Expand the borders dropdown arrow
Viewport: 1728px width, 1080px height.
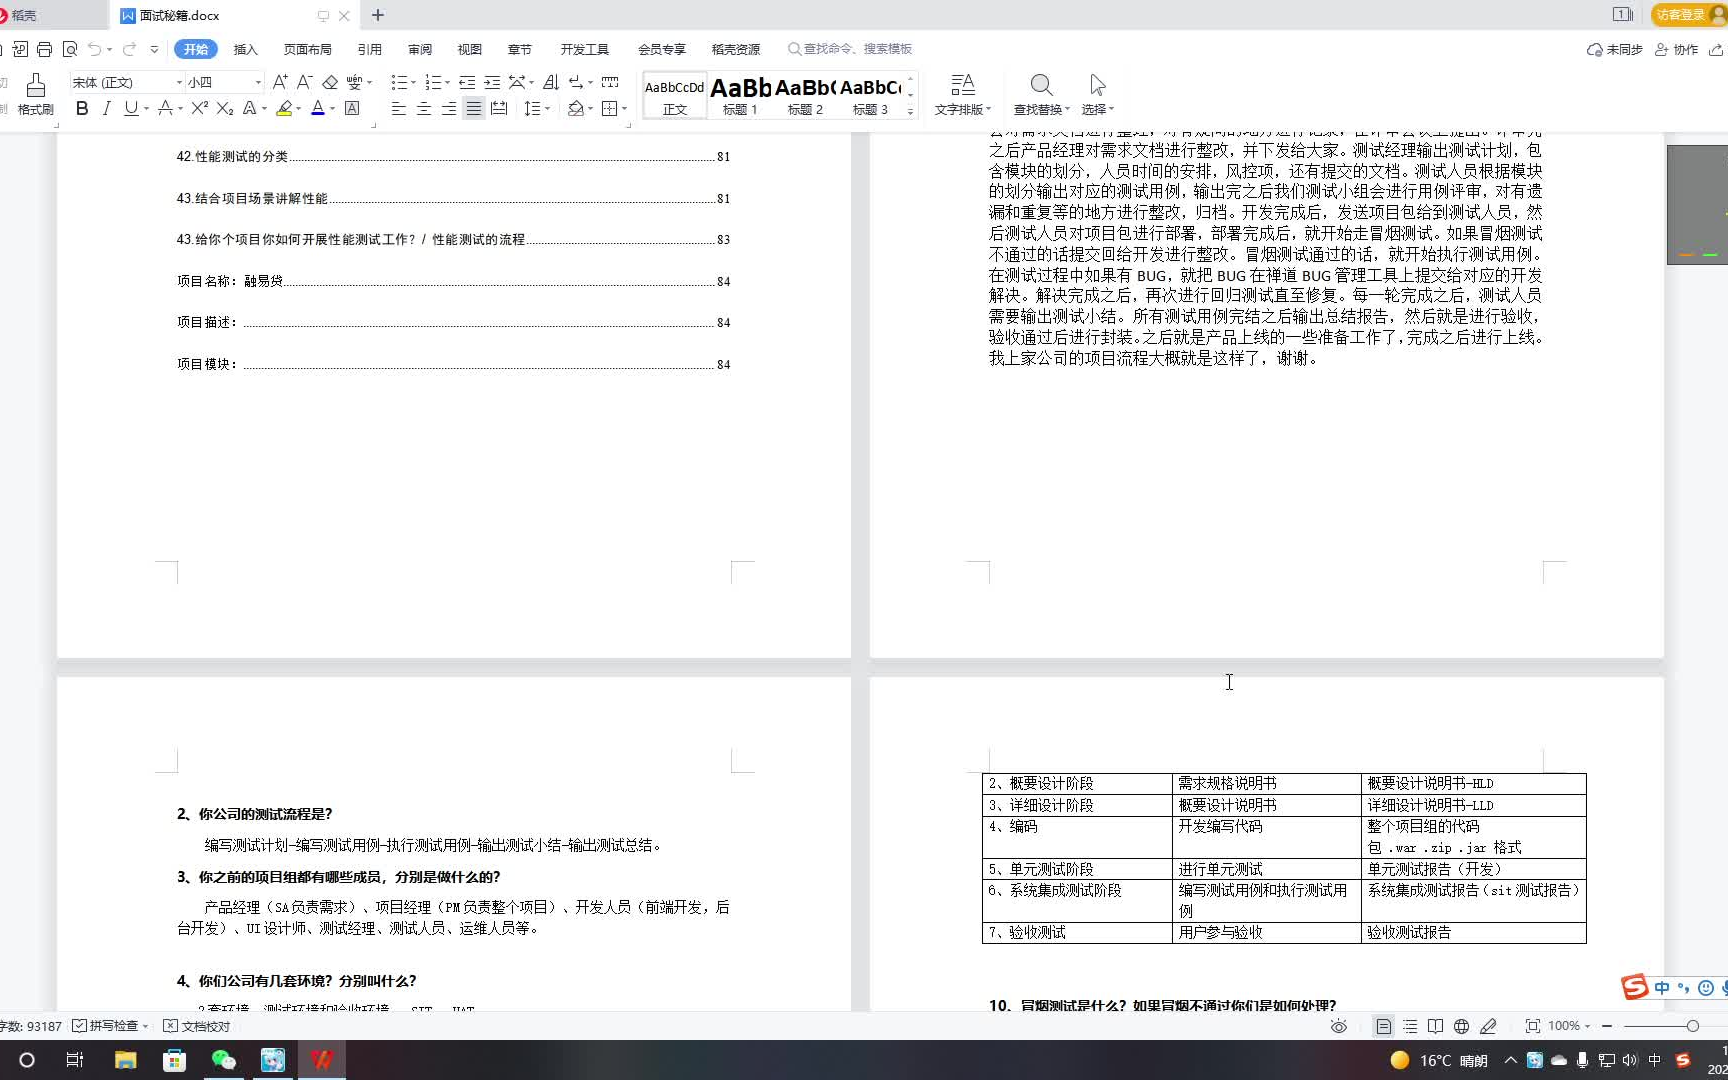624,109
